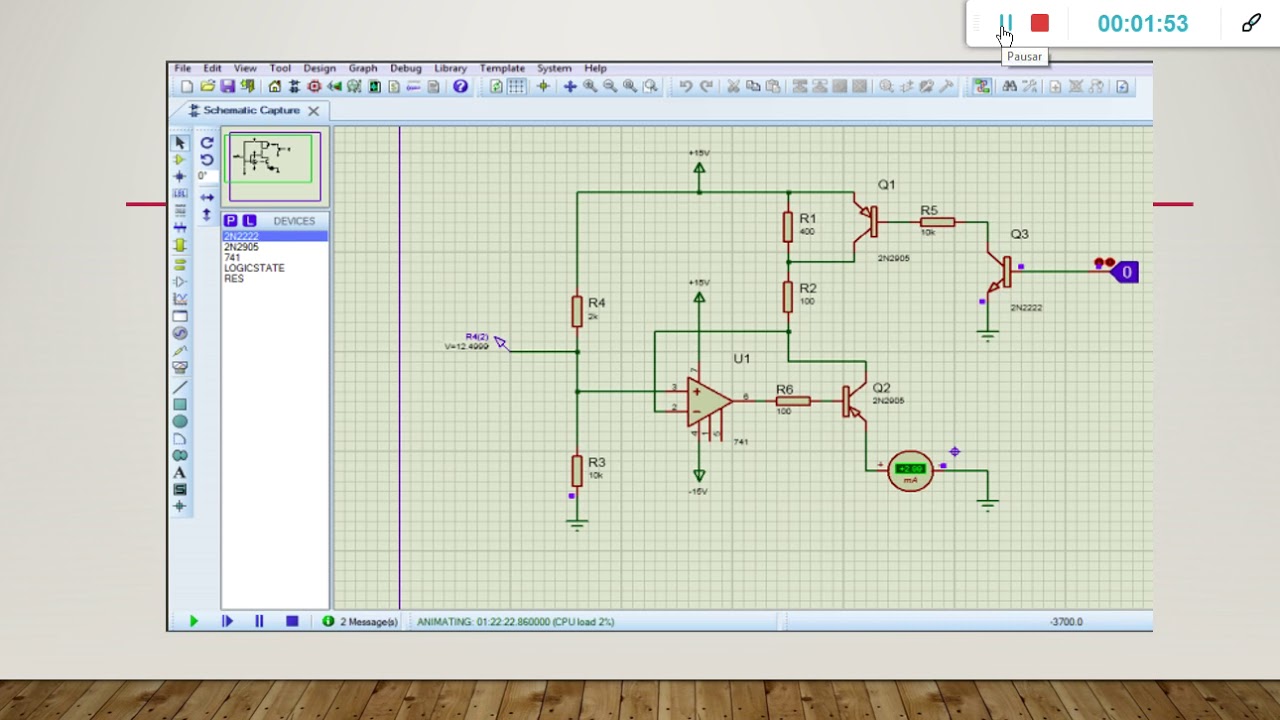Click the P pick devices button
Screen dimensions: 1280x720
(x=231, y=221)
